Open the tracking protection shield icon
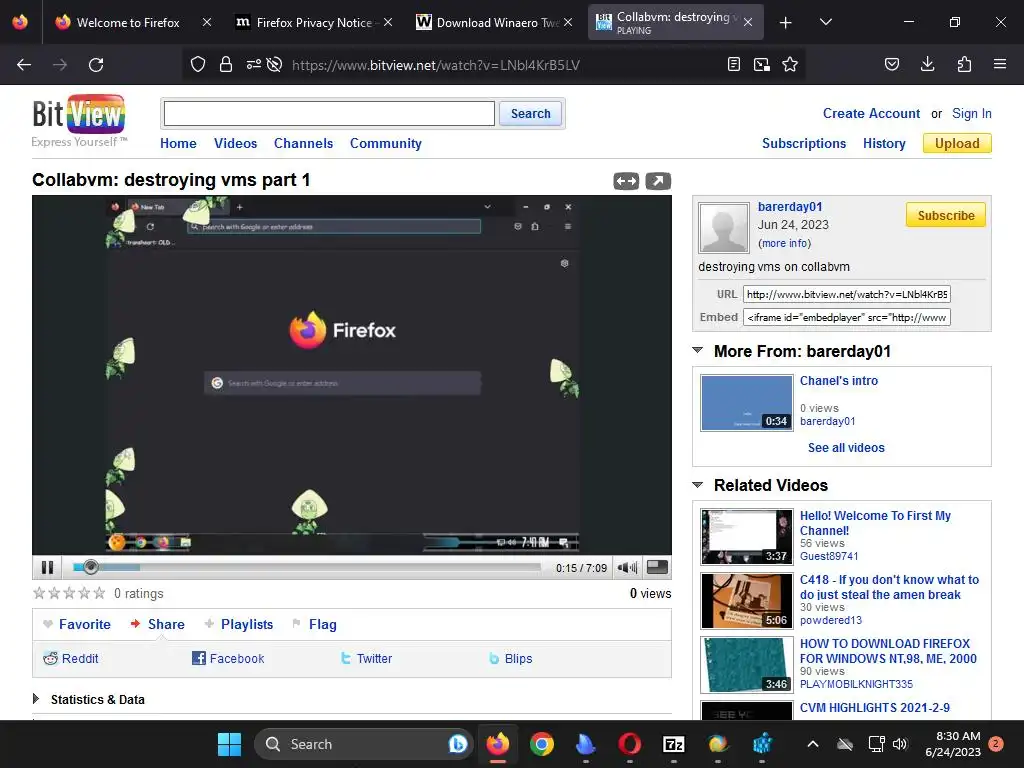Image resolution: width=1024 pixels, height=768 pixels. point(198,64)
